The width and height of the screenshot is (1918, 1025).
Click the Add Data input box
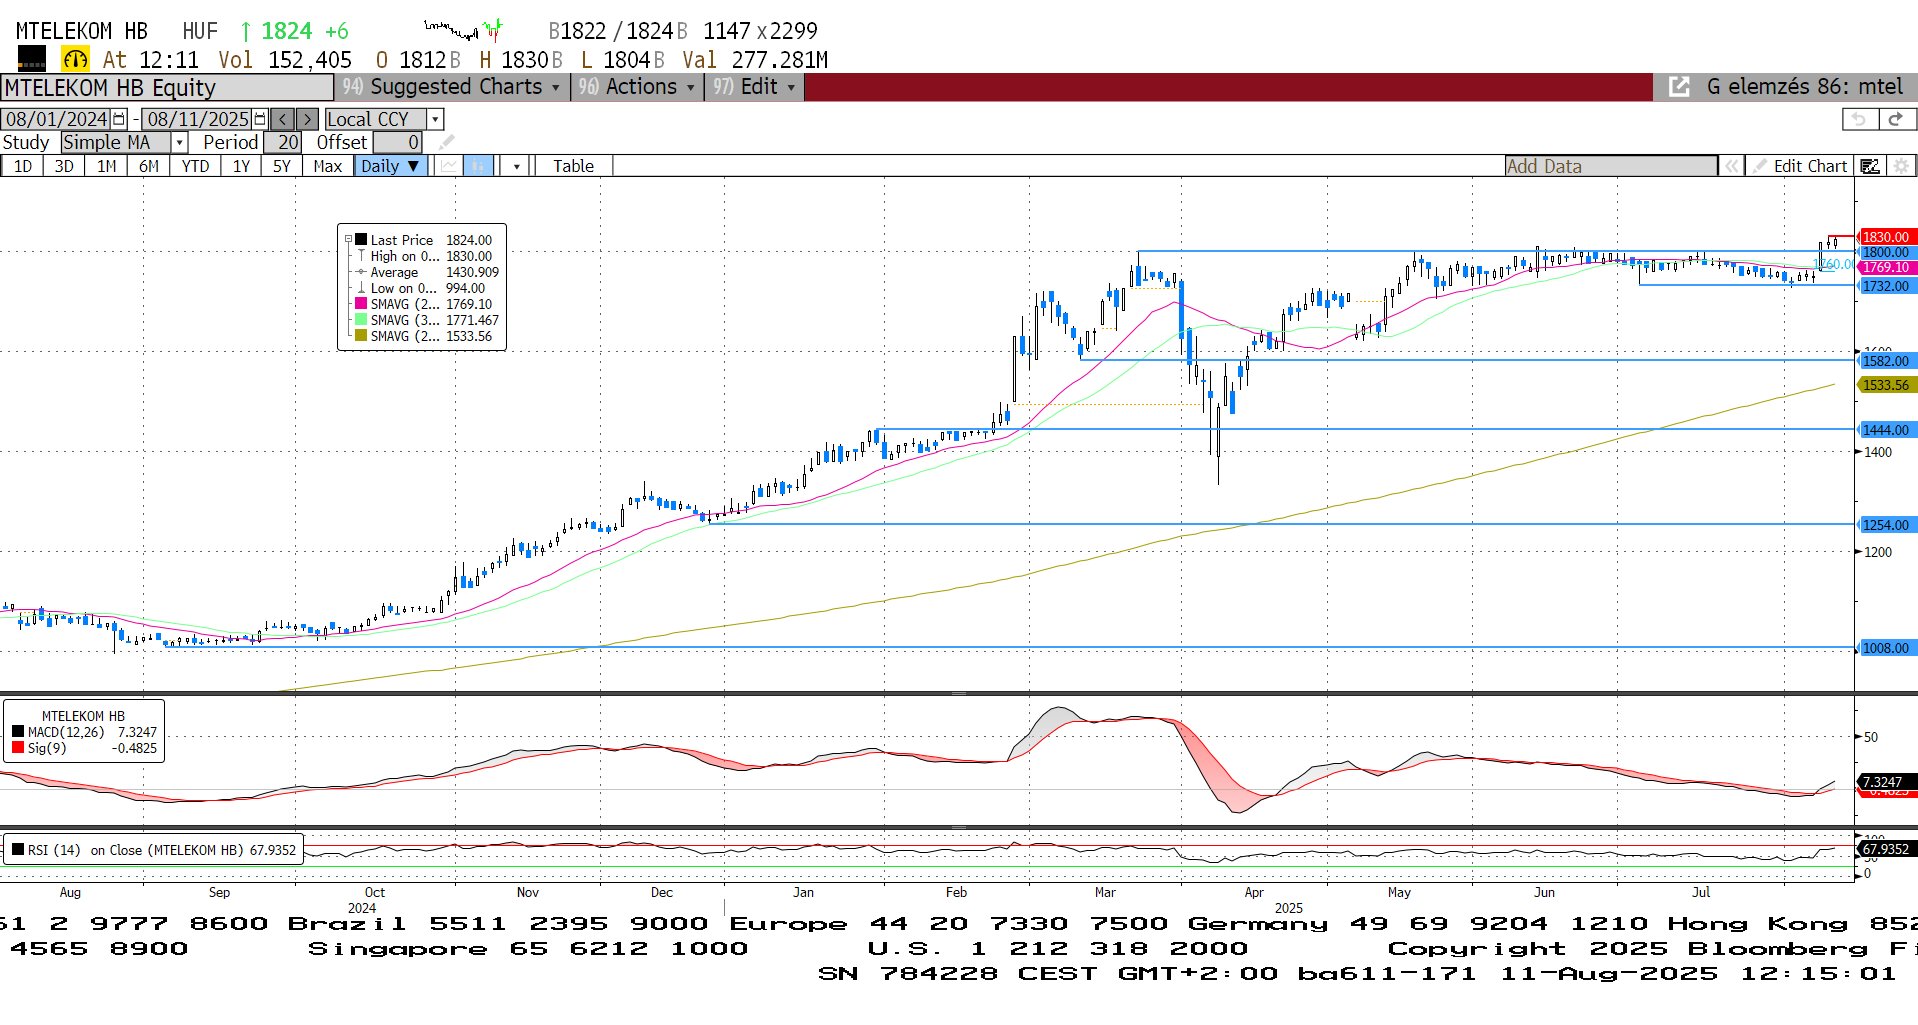tap(1611, 166)
